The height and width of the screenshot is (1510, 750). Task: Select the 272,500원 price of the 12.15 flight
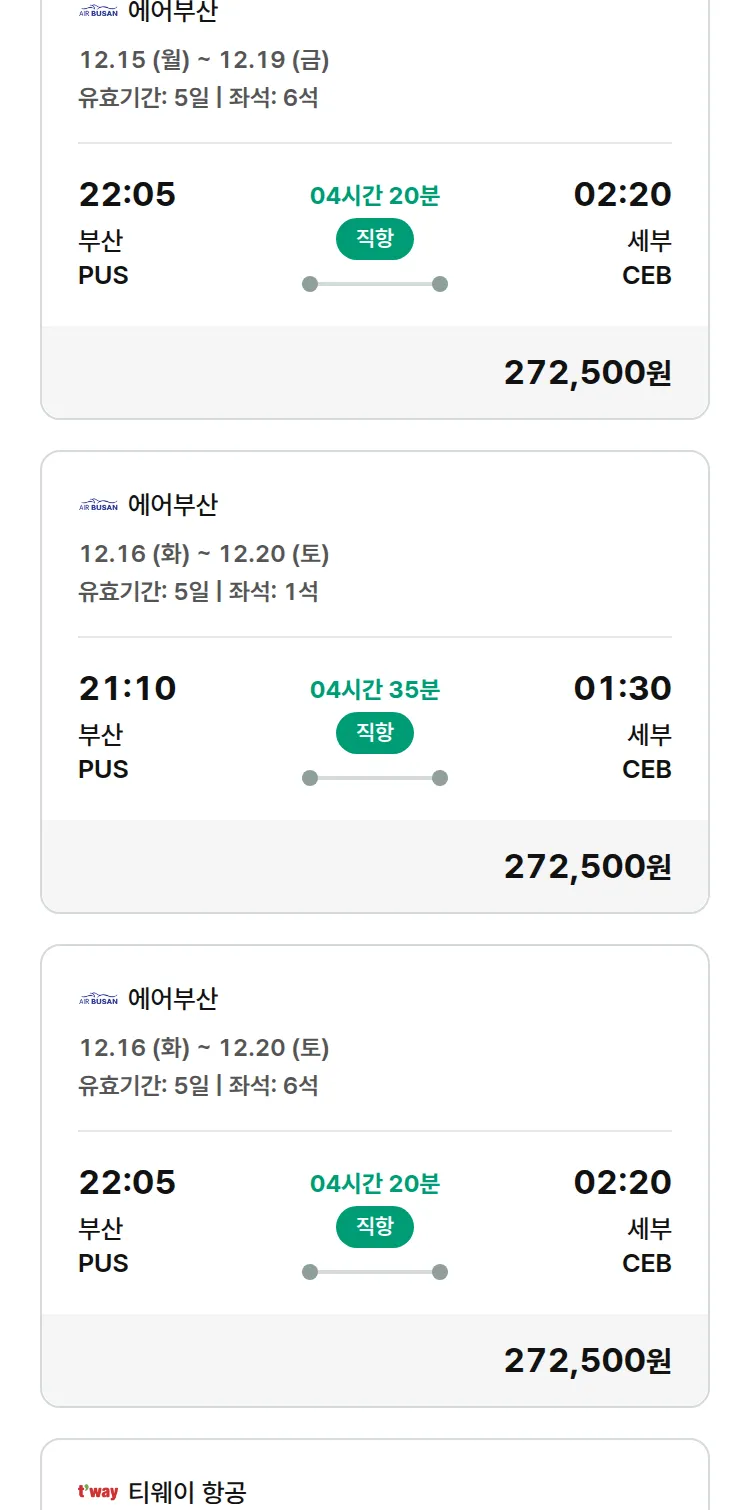[587, 372]
